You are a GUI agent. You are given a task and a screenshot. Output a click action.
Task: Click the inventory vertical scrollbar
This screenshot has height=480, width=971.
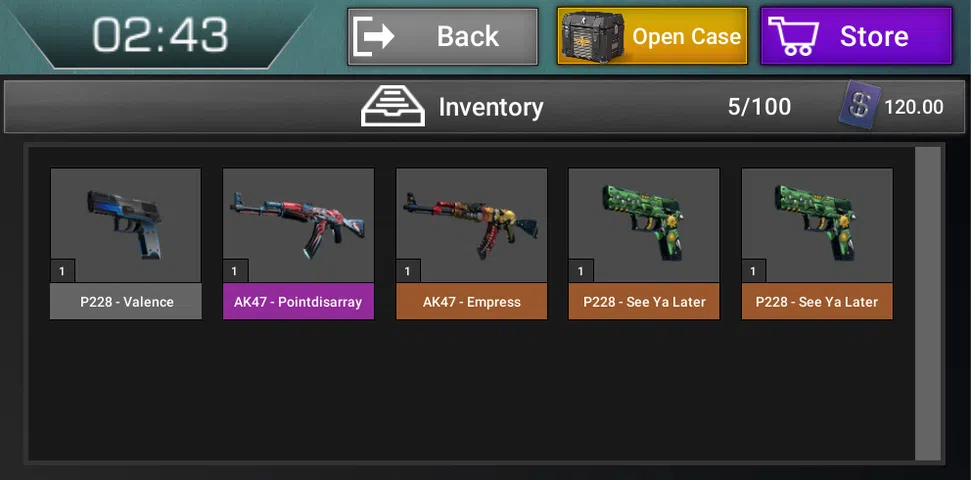tap(928, 303)
